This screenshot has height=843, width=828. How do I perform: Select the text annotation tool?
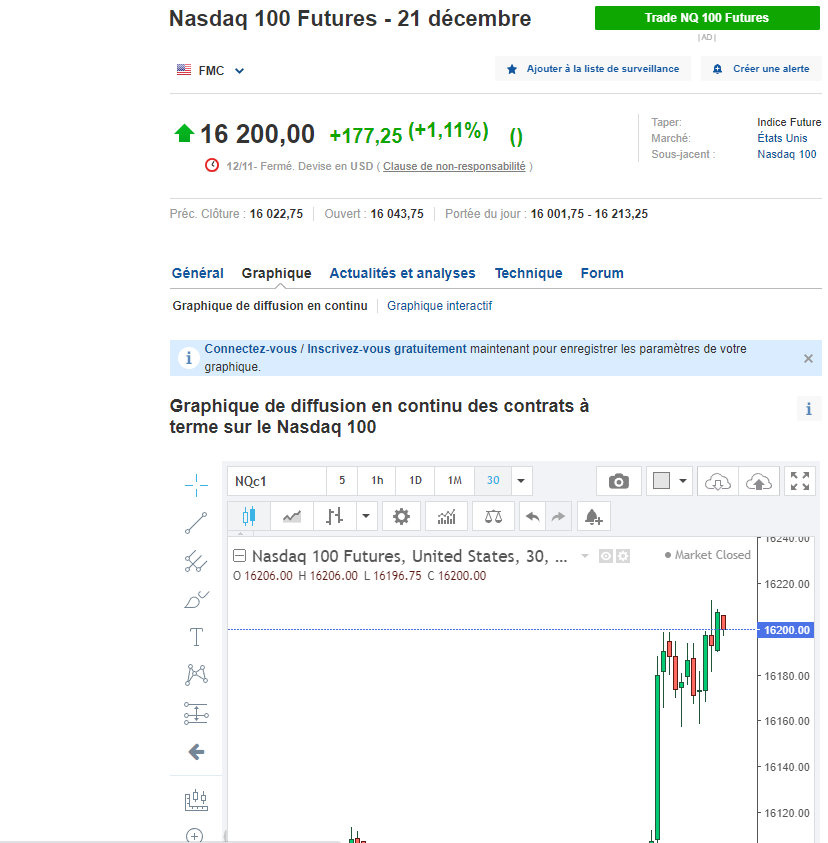[196, 637]
